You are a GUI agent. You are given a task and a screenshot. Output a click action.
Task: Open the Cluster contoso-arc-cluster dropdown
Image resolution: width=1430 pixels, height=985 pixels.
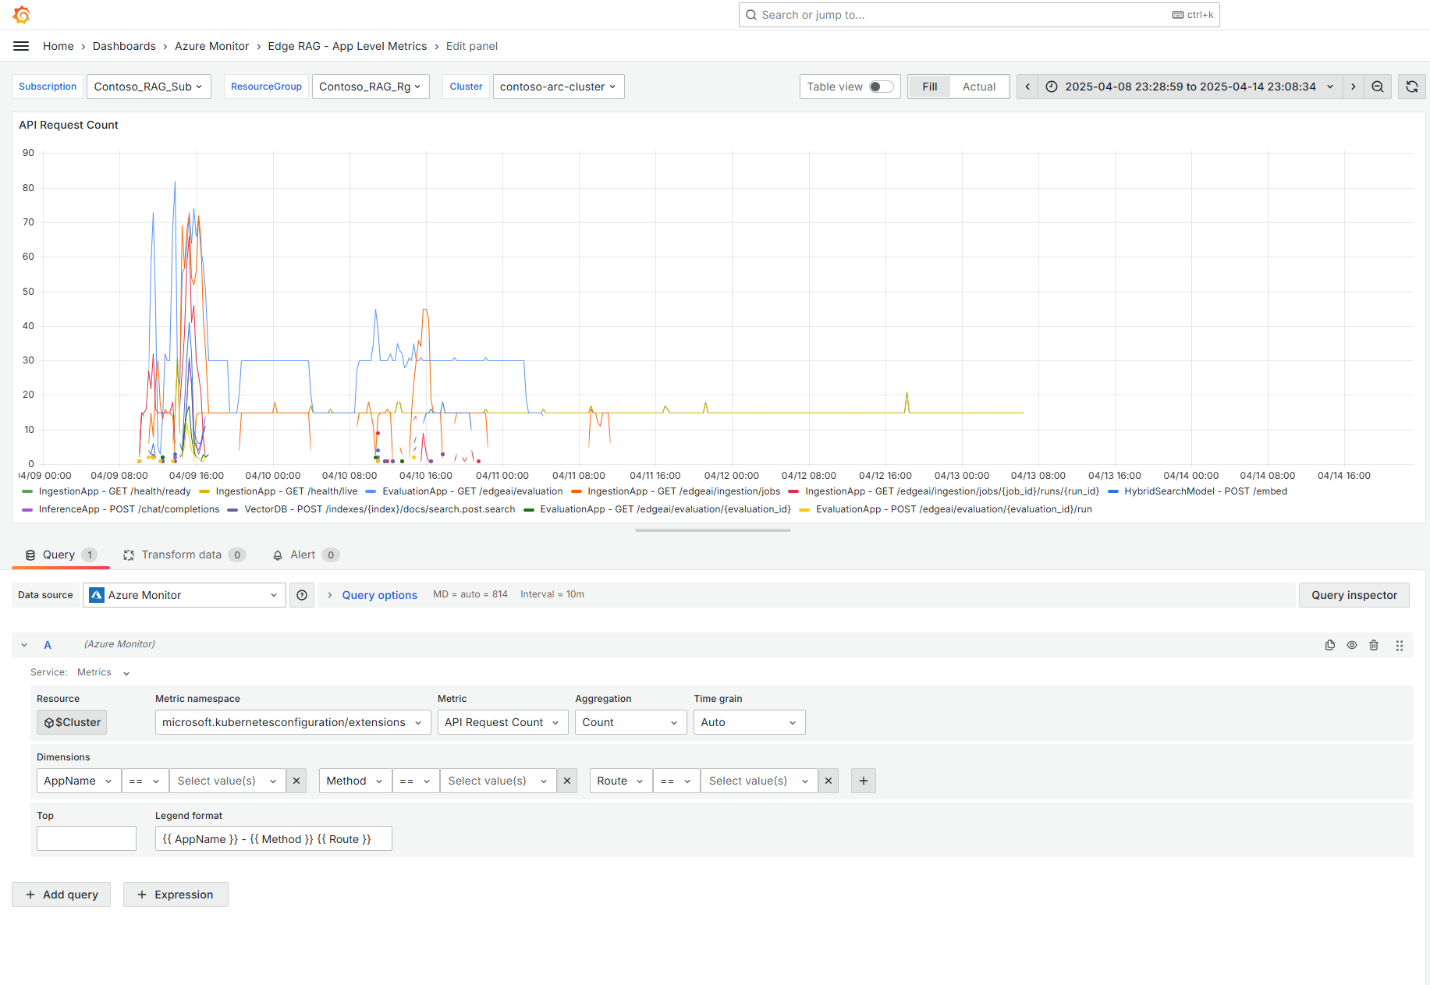558,87
